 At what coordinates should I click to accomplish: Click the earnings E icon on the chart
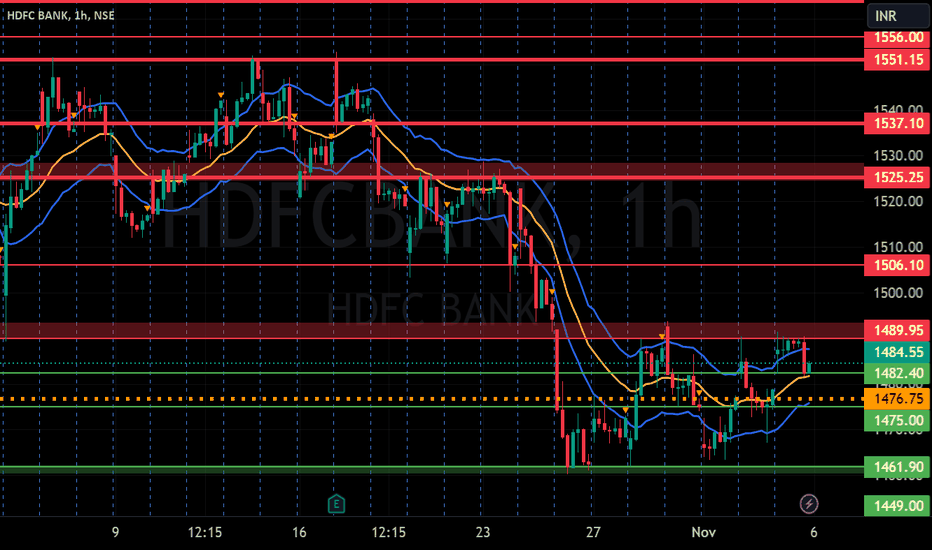[x=336, y=504]
